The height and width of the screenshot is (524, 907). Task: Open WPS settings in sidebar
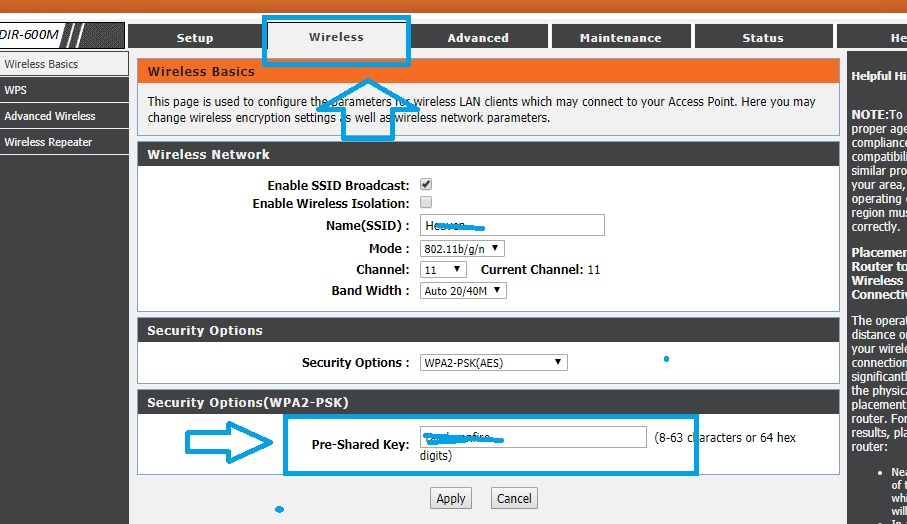[16, 90]
